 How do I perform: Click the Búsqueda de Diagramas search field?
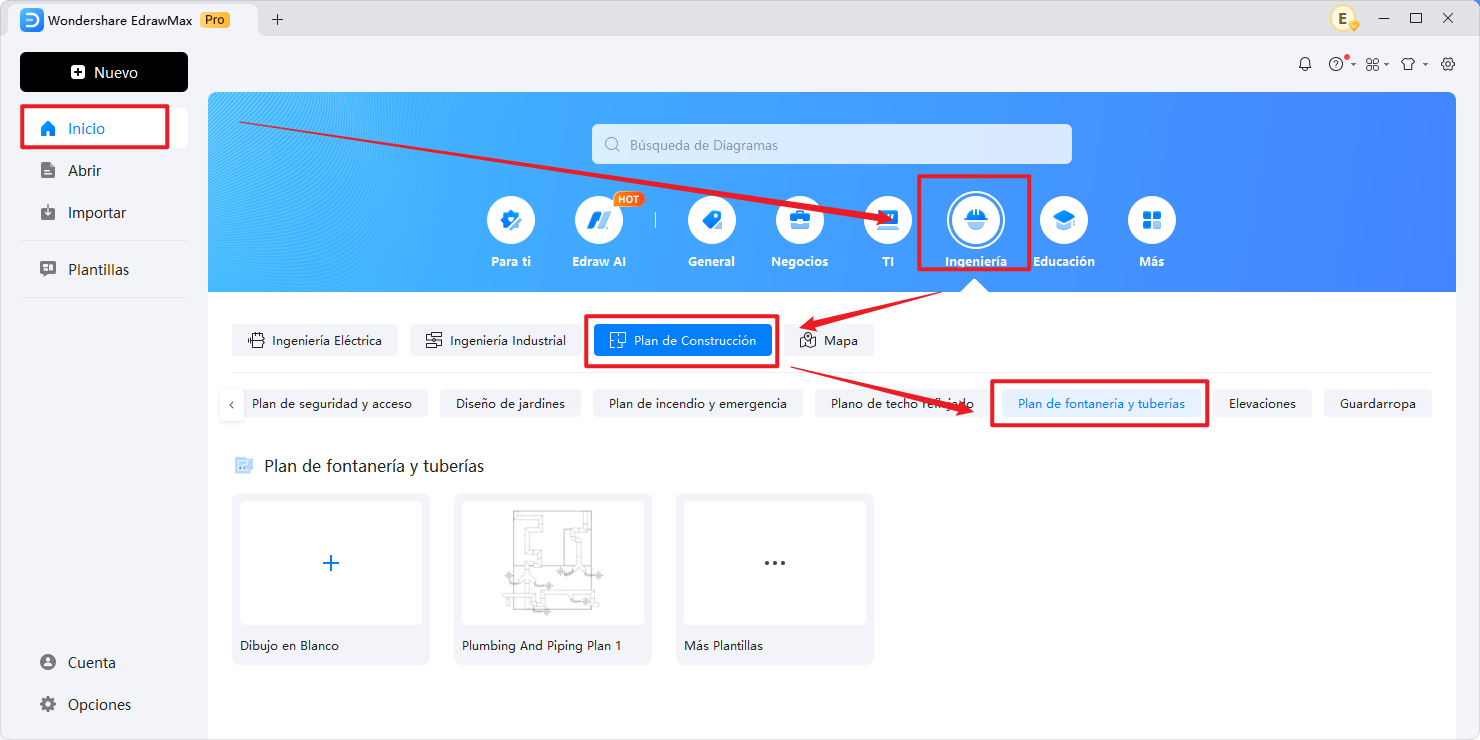832,145
